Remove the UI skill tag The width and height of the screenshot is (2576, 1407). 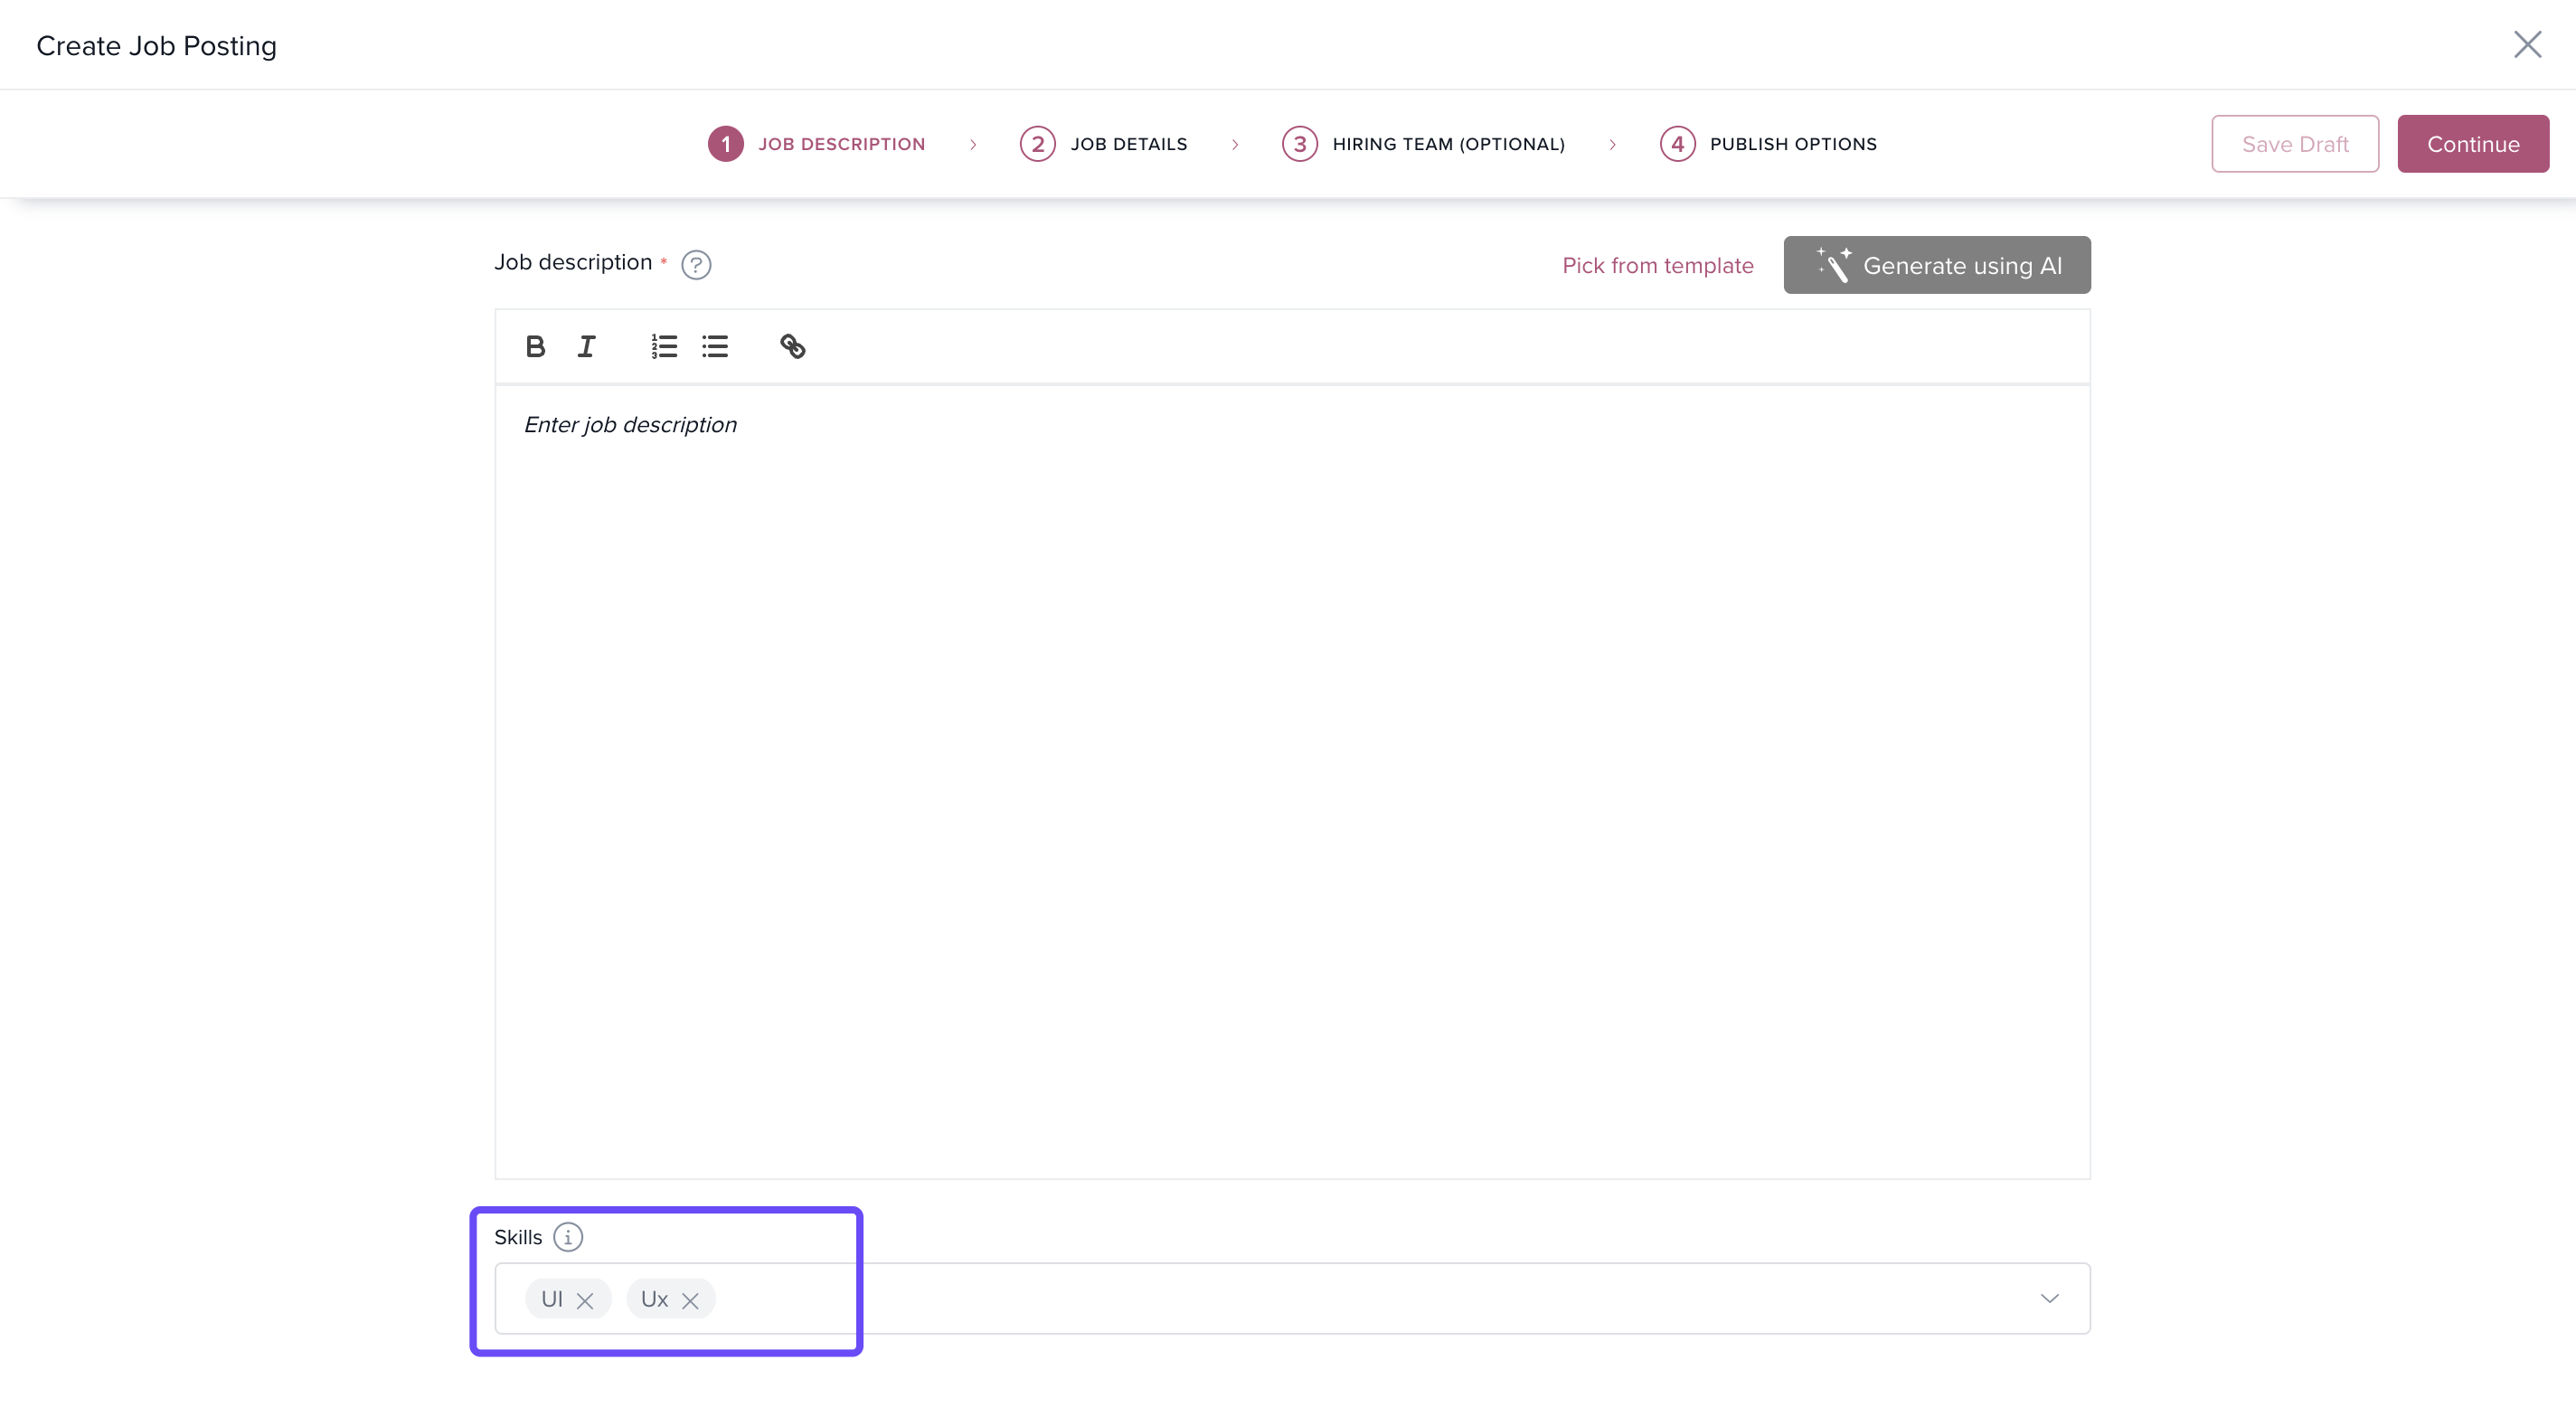tap(585, 1300)
